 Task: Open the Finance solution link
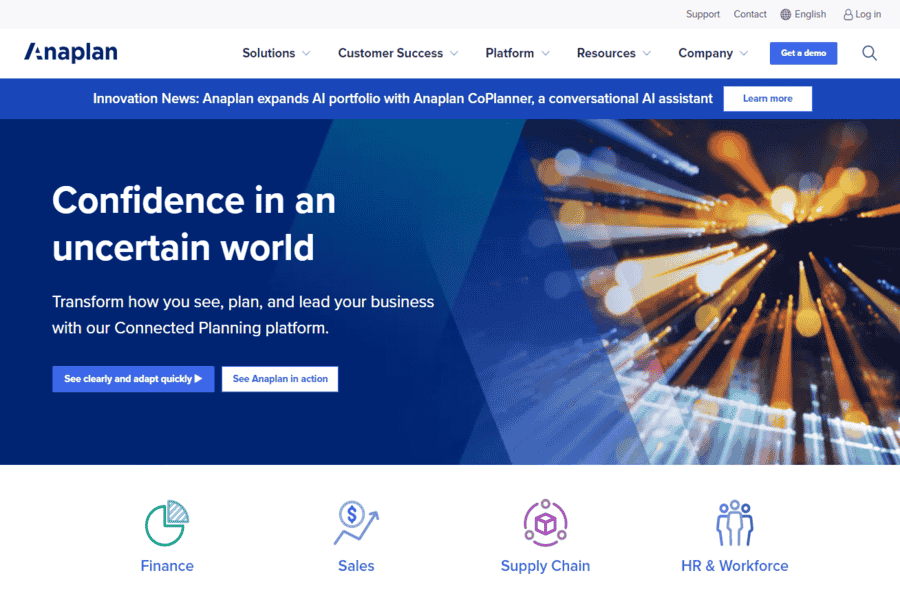pyautogui.click(x=167, y=566)
